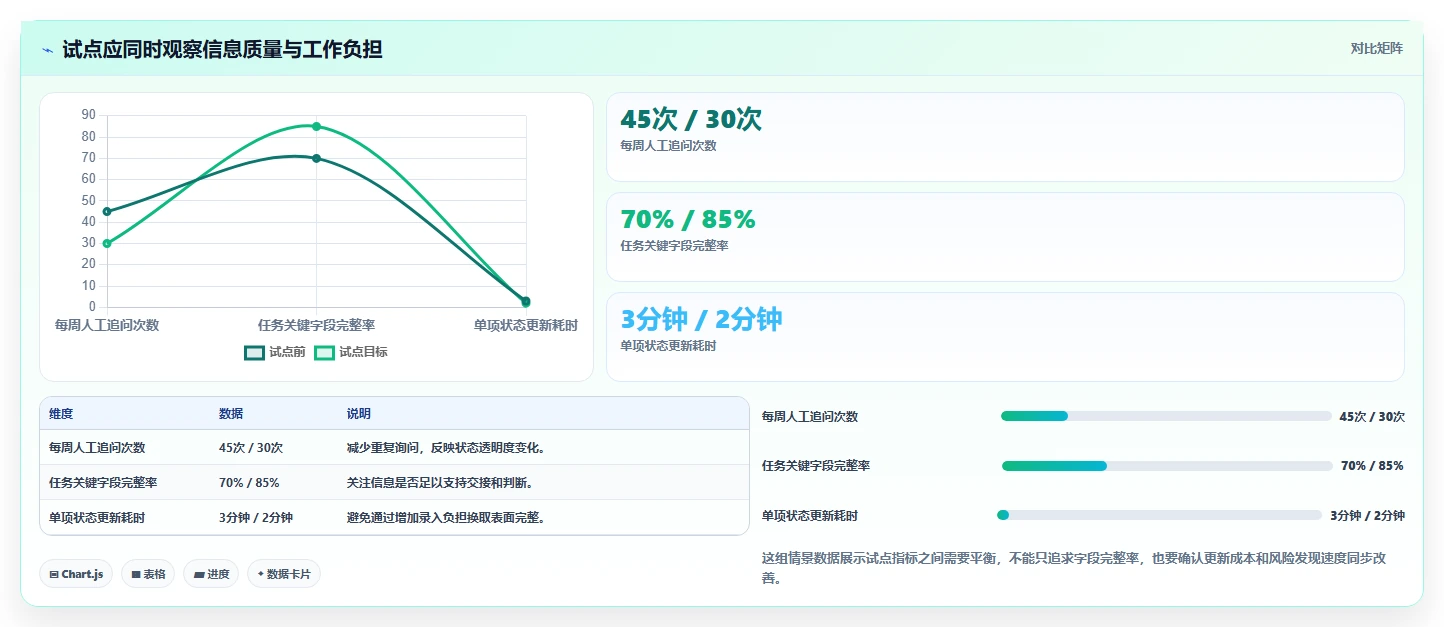Click the title 试点应同时观察信息质量与工作负担
This screenshot has width=1444, height=627.
pos(222,49)
